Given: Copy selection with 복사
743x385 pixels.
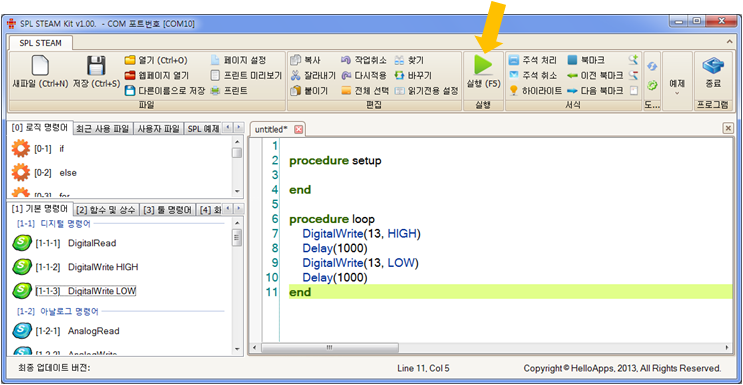Looking at the screenshot, I should (x=305, y=60).
